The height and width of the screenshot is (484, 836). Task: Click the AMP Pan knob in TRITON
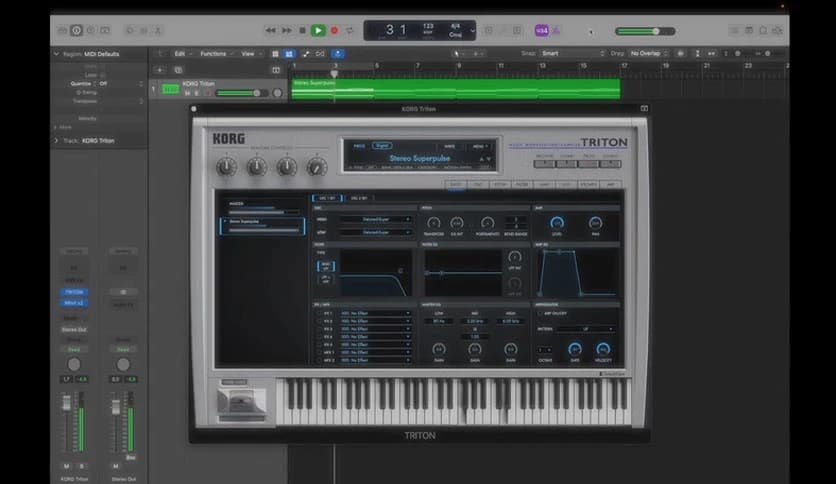596,223
